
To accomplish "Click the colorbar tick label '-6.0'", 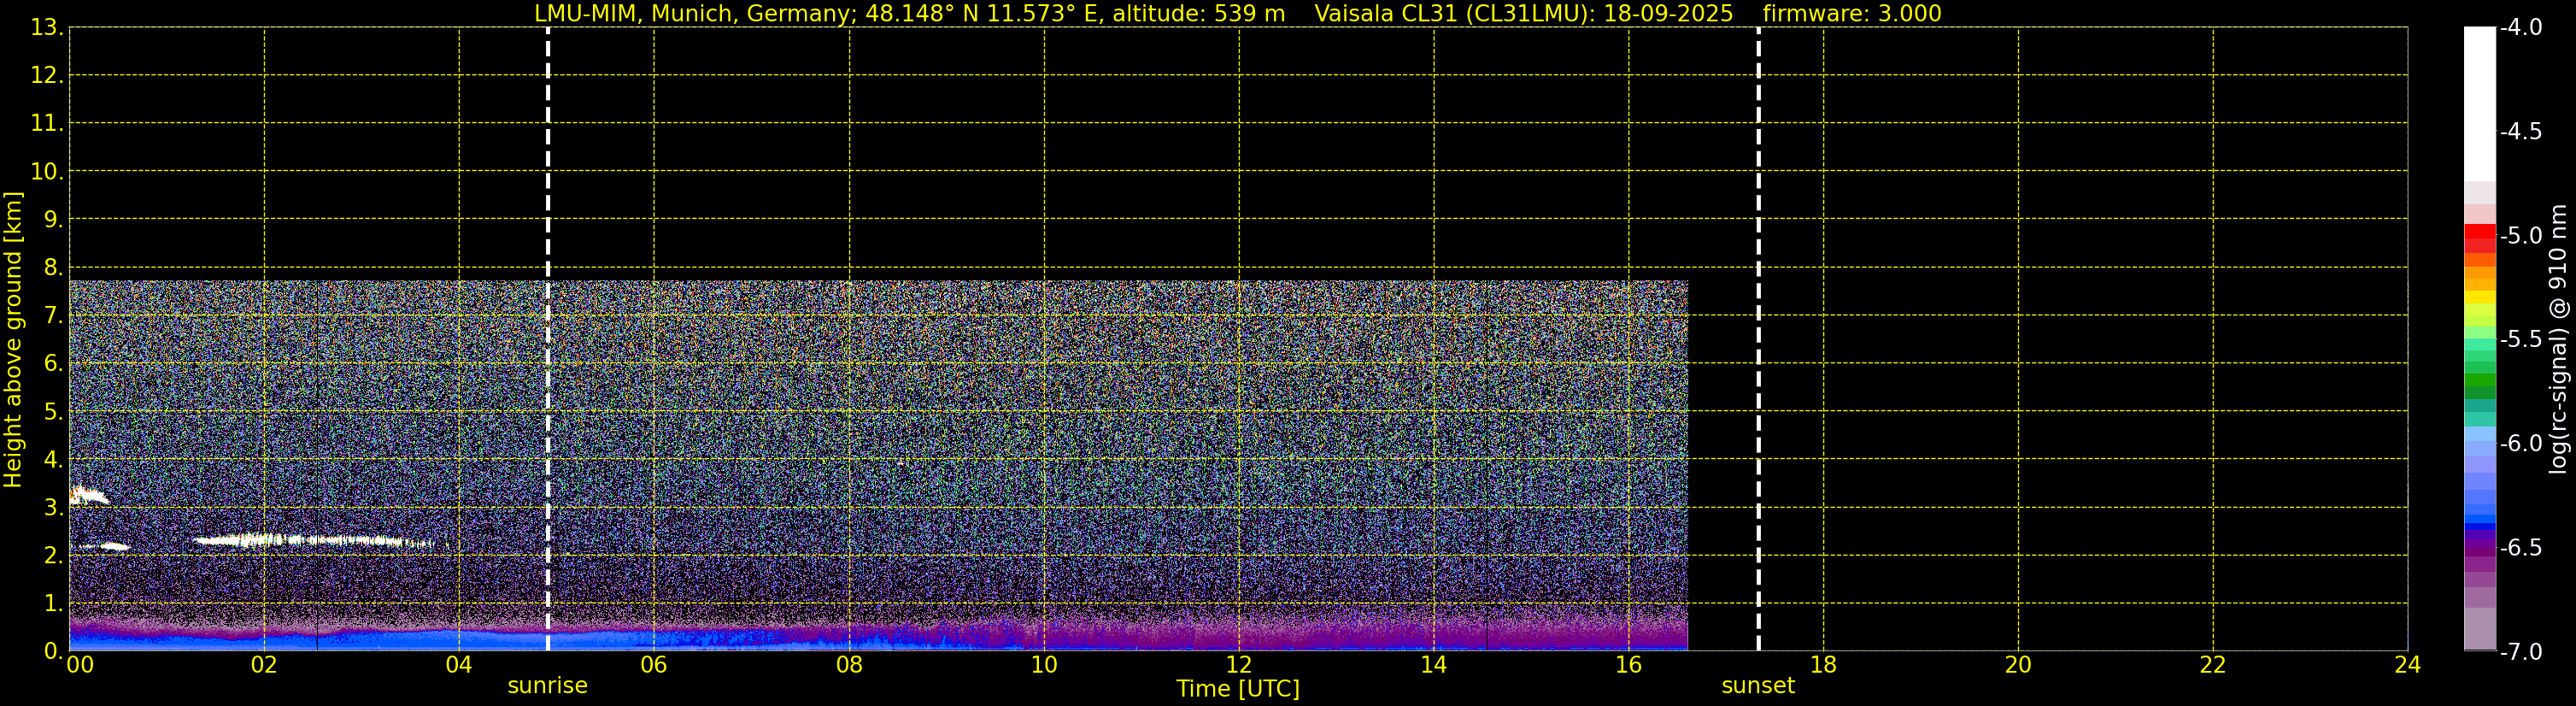I will coord(2520,444).
